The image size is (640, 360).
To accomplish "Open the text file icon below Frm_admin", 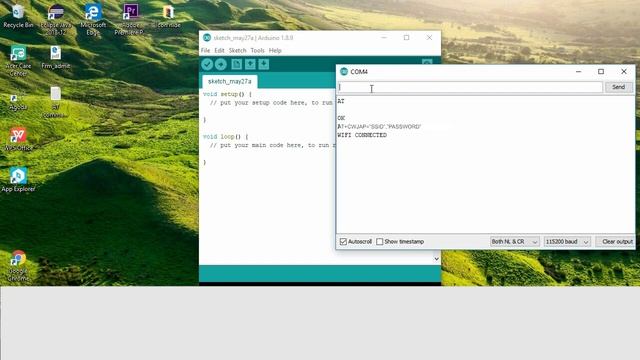I will [56, 102].
